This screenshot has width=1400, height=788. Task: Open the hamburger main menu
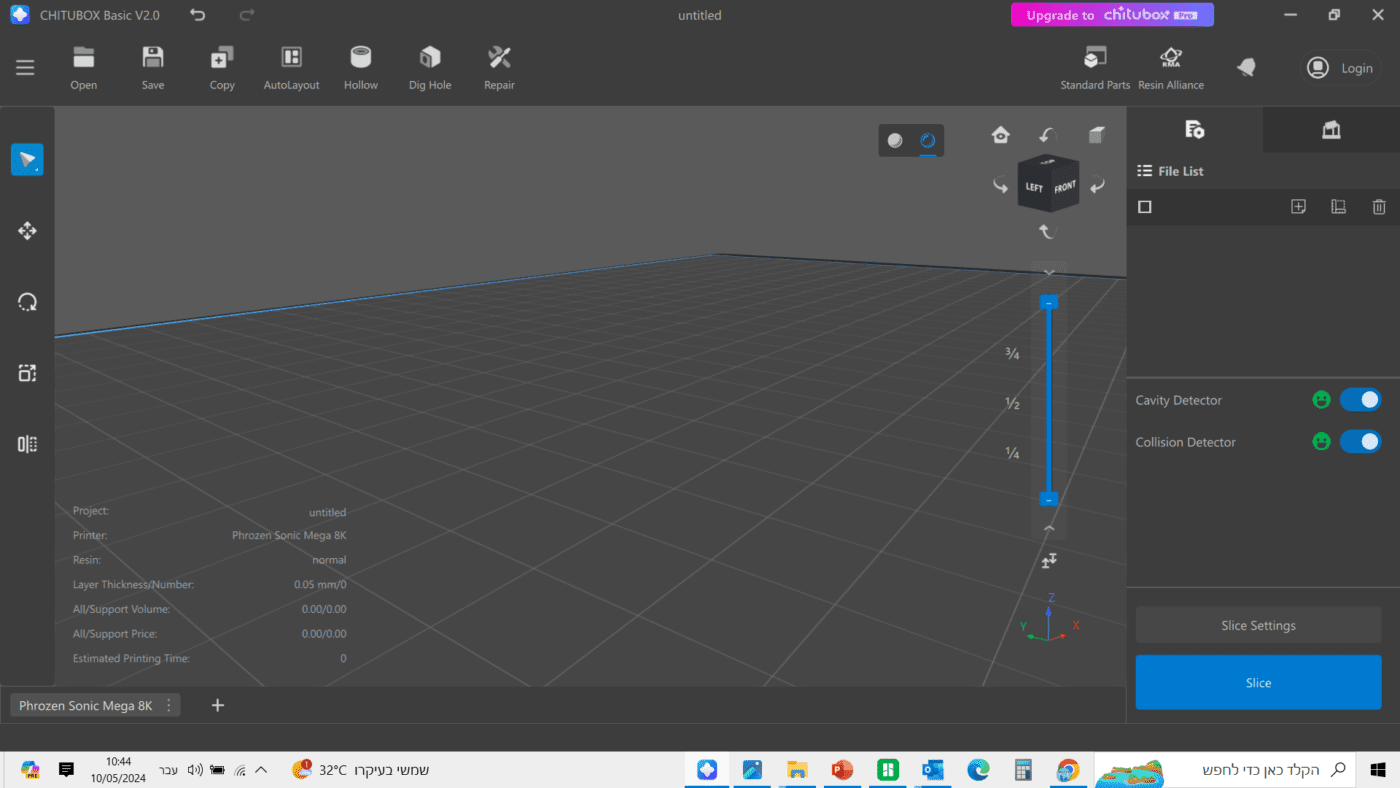[x=25, y=68]
